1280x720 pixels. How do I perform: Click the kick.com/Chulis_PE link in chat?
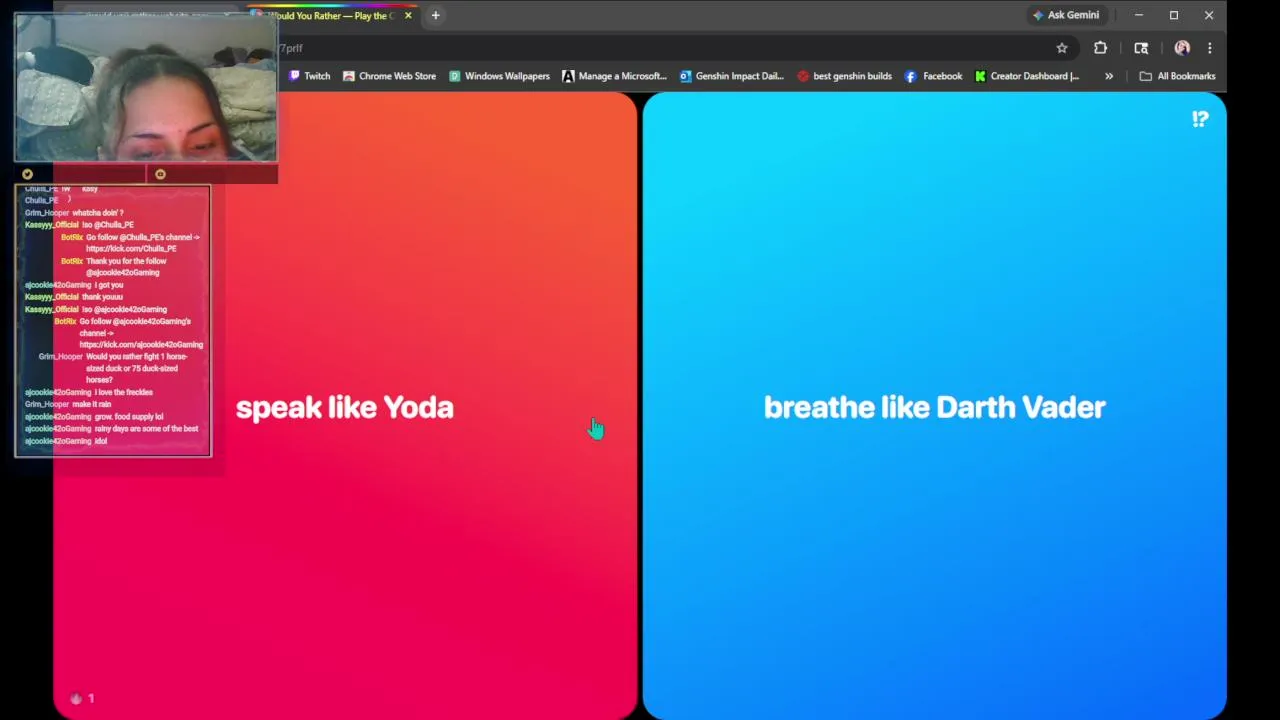(x=131, y=249)
